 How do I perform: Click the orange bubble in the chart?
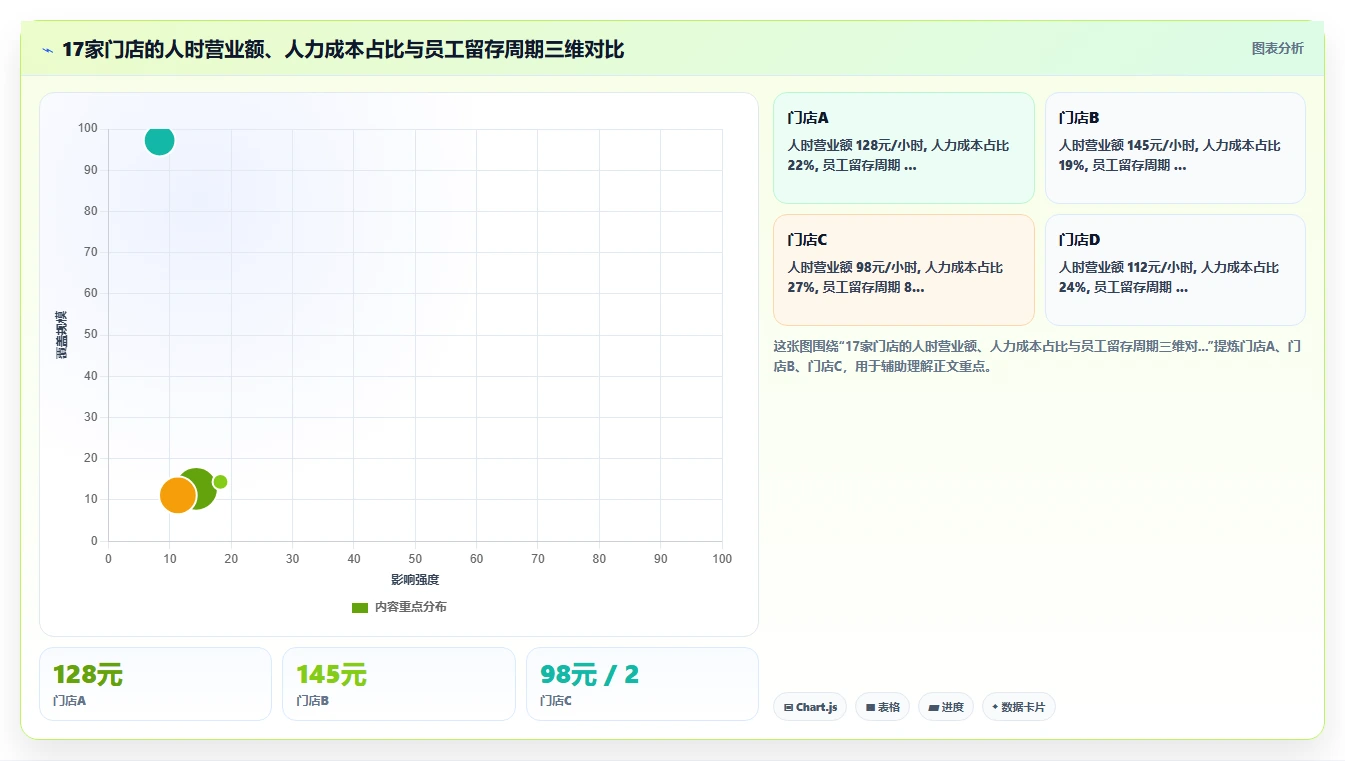(x=178, y=495)
